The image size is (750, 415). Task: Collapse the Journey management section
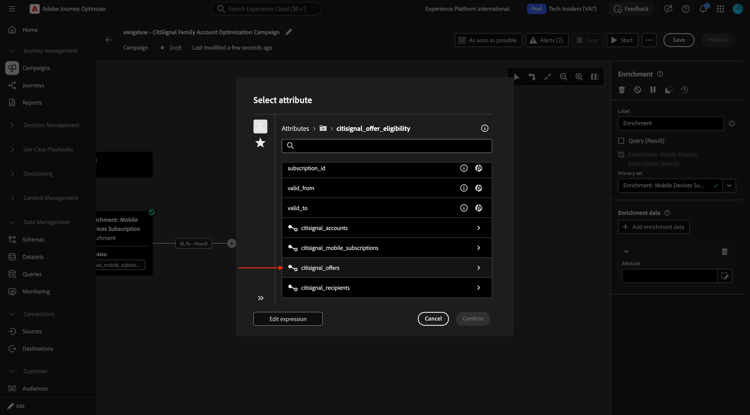(x=12, y=51)
